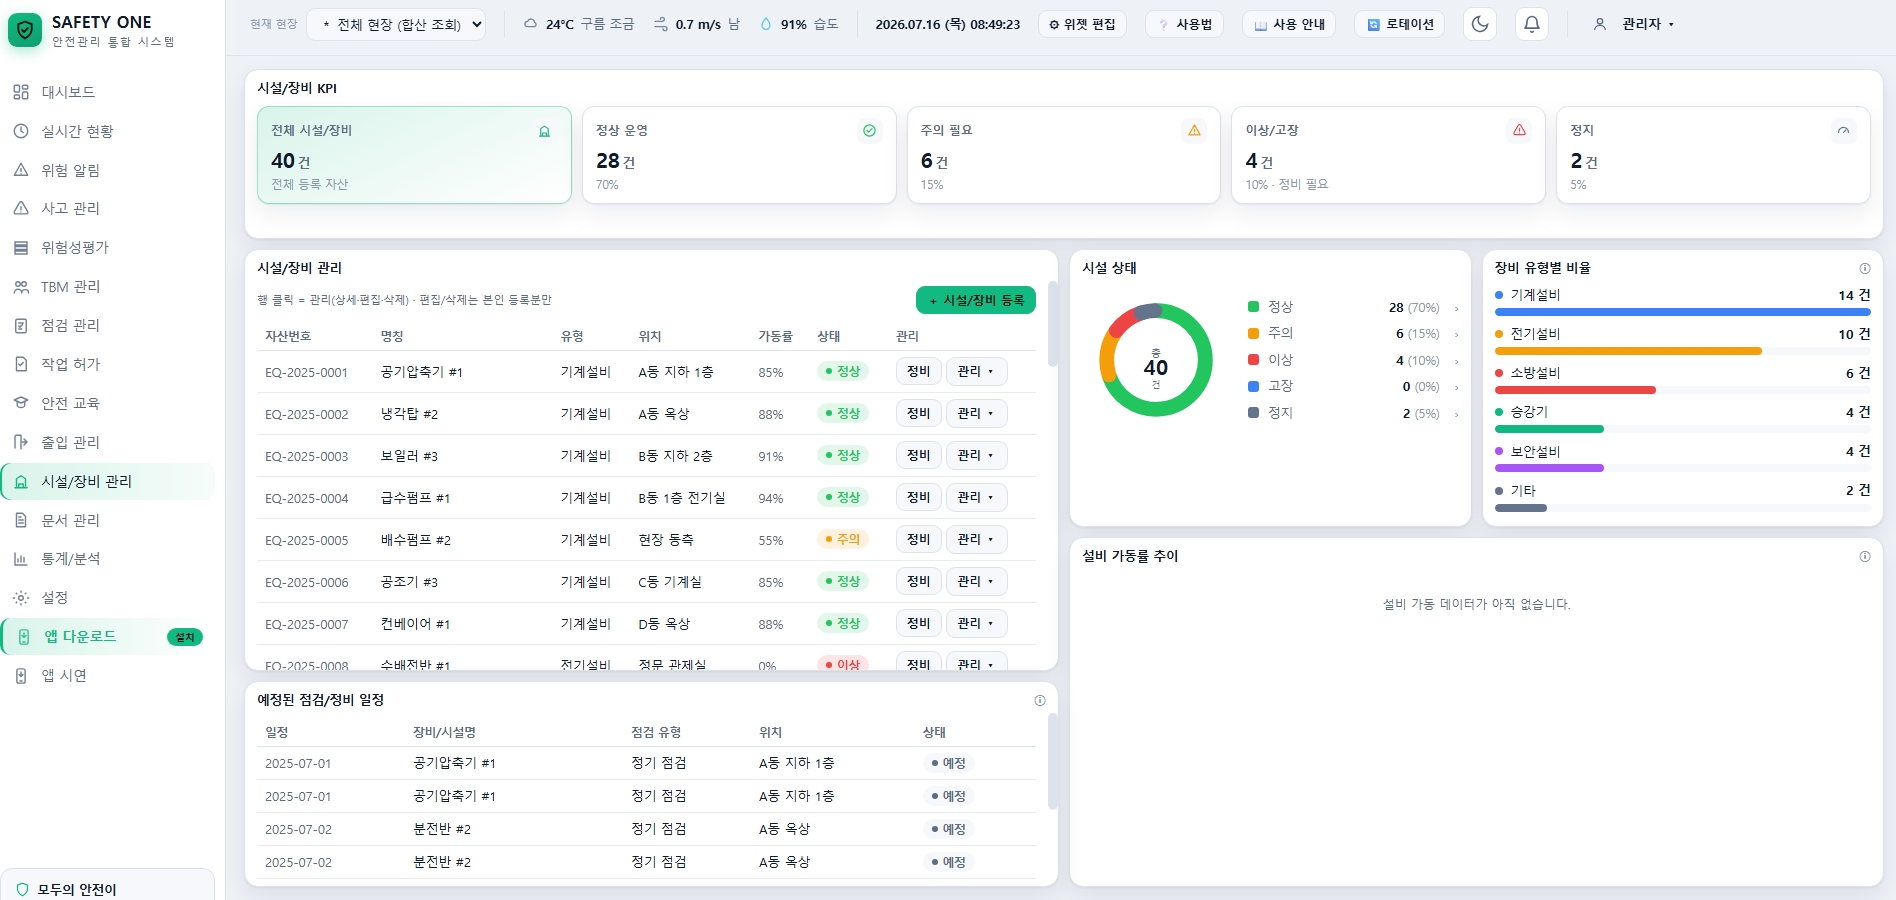Click the 안전 교육 graduation cap icon
This screenshot has height=900, width=1896.
(21, 403)
